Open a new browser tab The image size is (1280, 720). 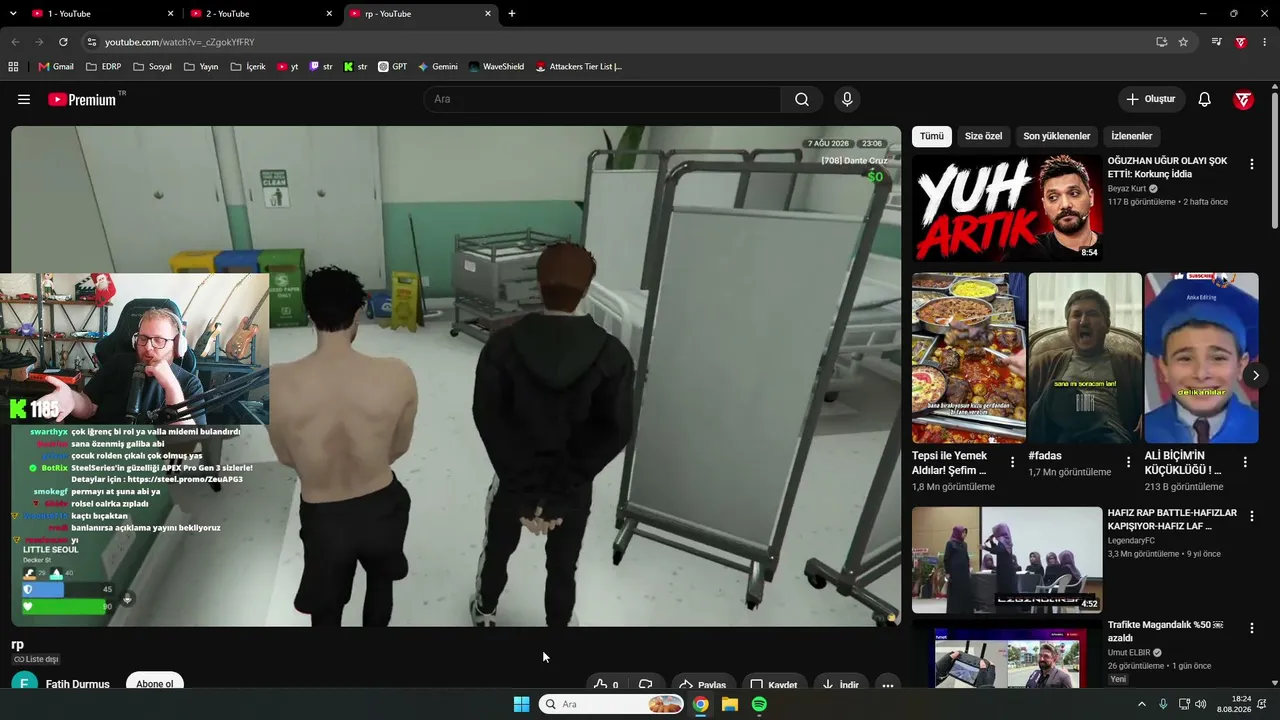point(512,14)
